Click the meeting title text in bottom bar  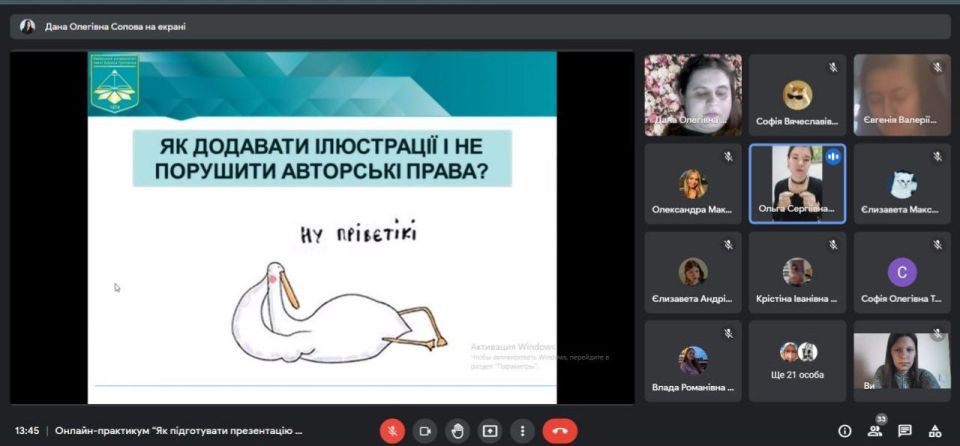point(178,431)
